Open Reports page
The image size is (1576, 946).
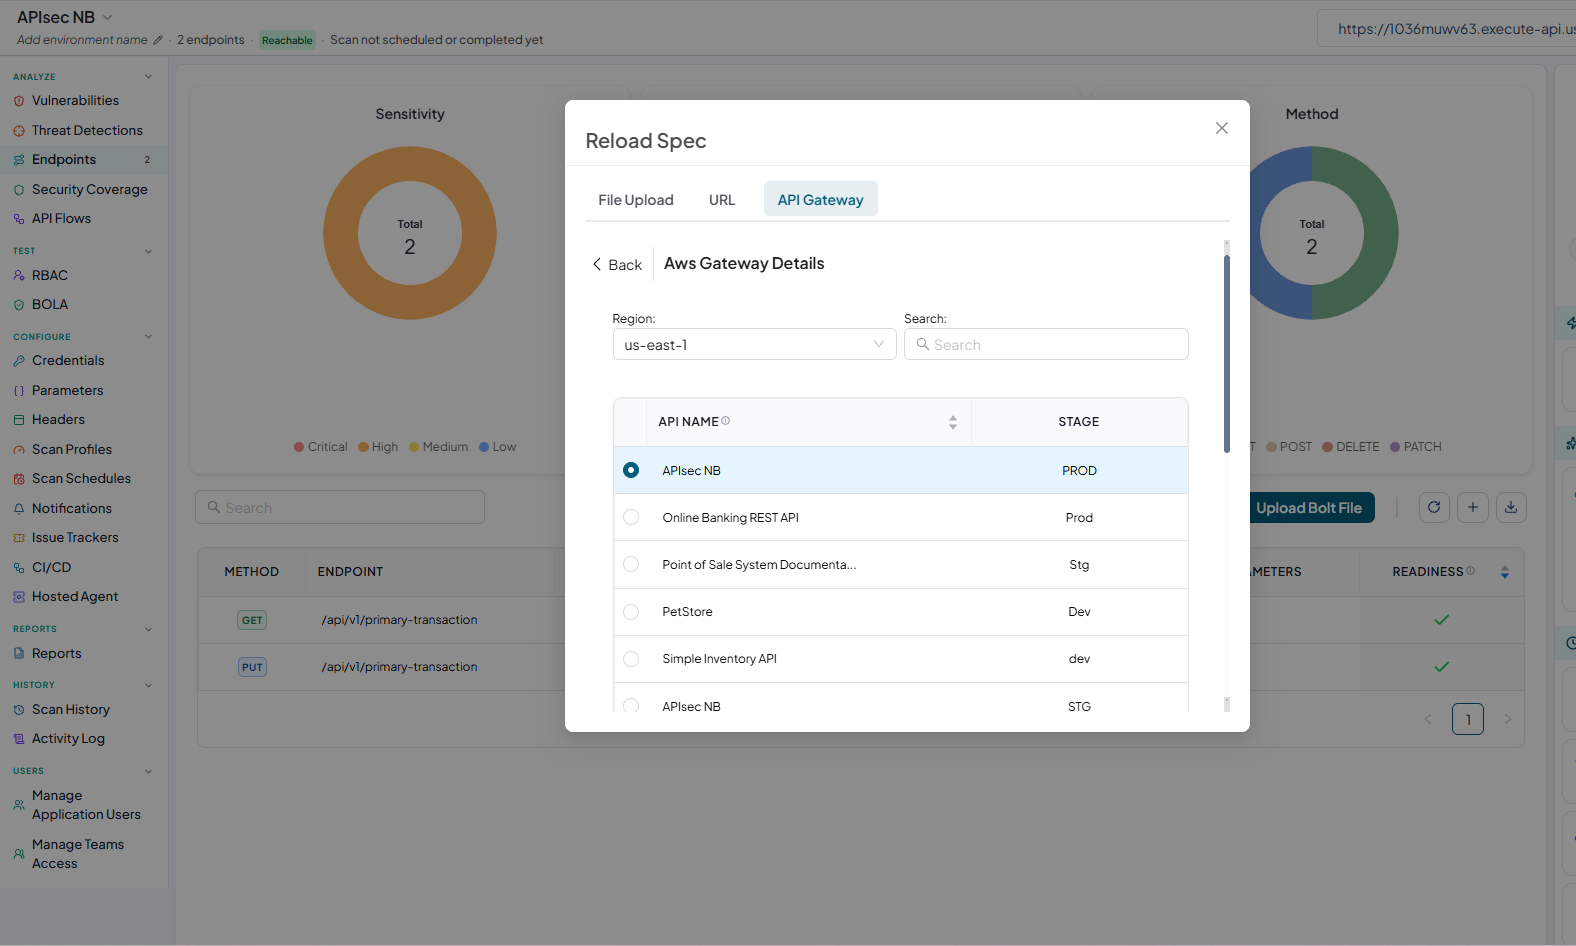56,653
